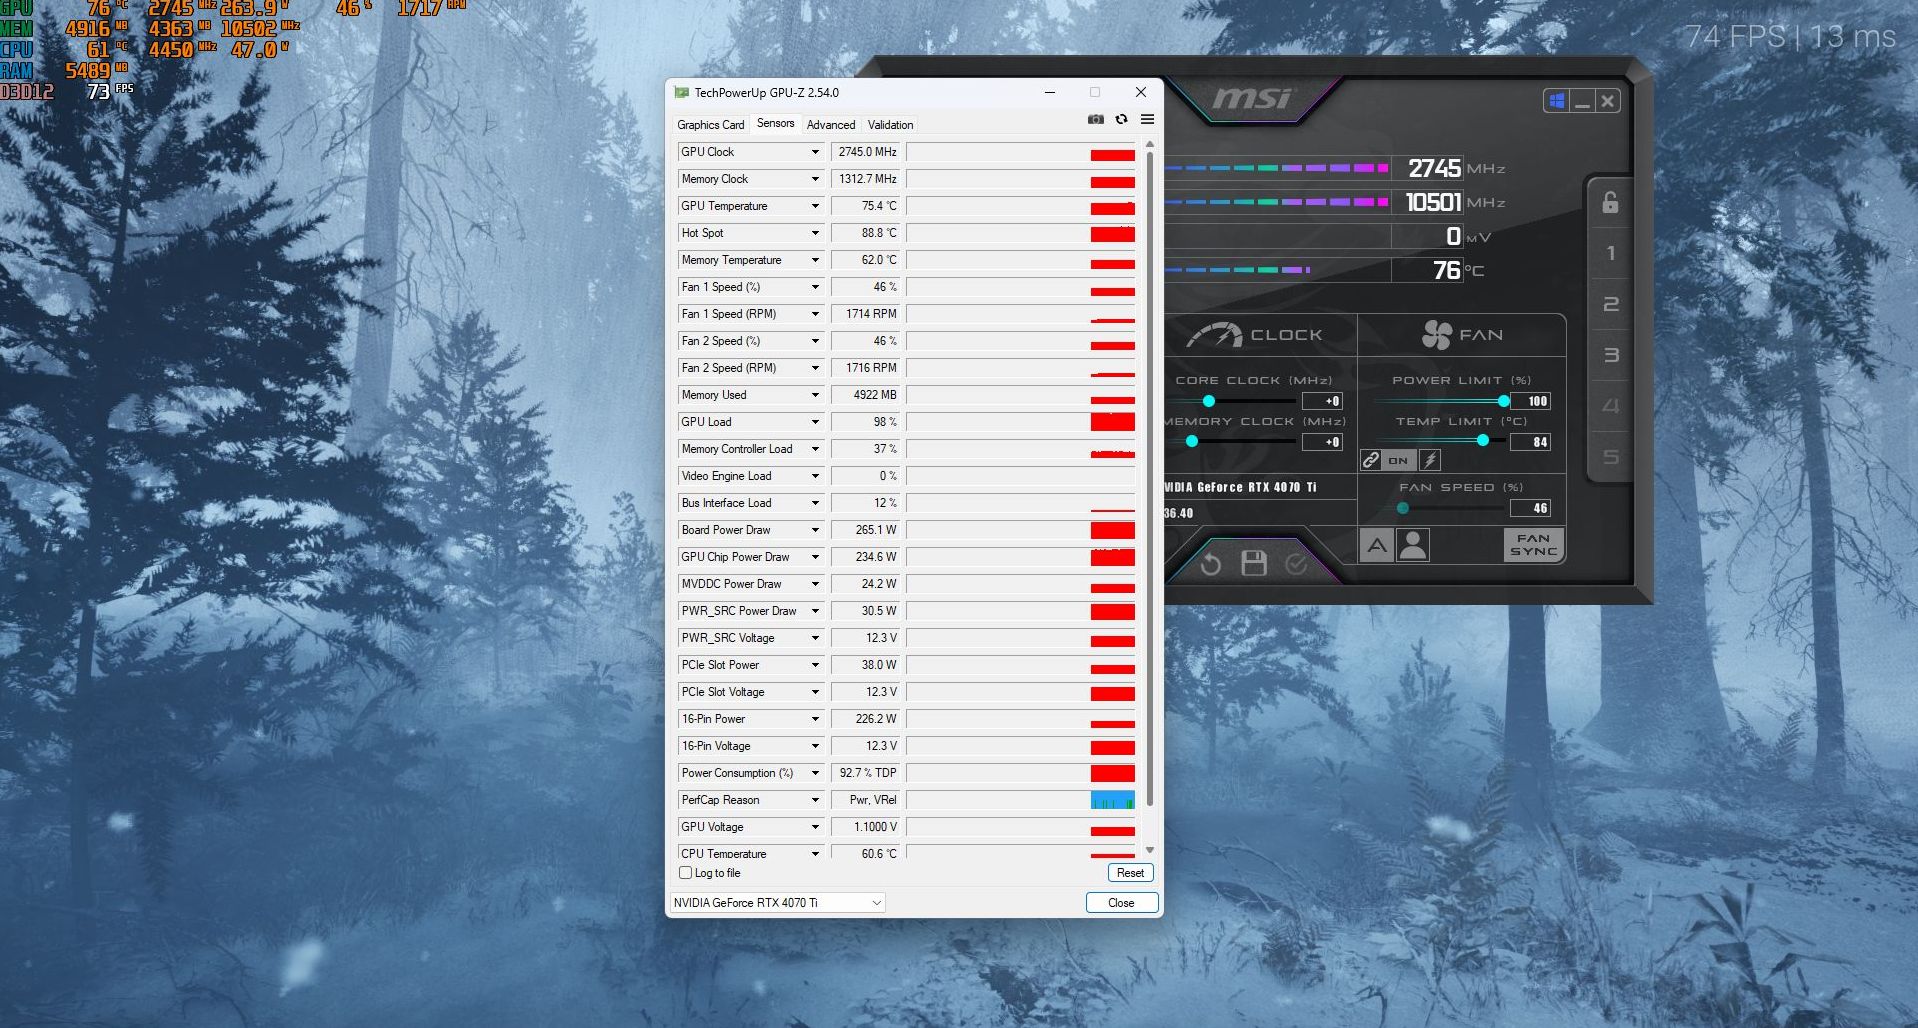Apply changes with the checkmark icon in Afterburner
Image resolution: width=1918 pixels, height=1028 pixels.
point(1294,563)
